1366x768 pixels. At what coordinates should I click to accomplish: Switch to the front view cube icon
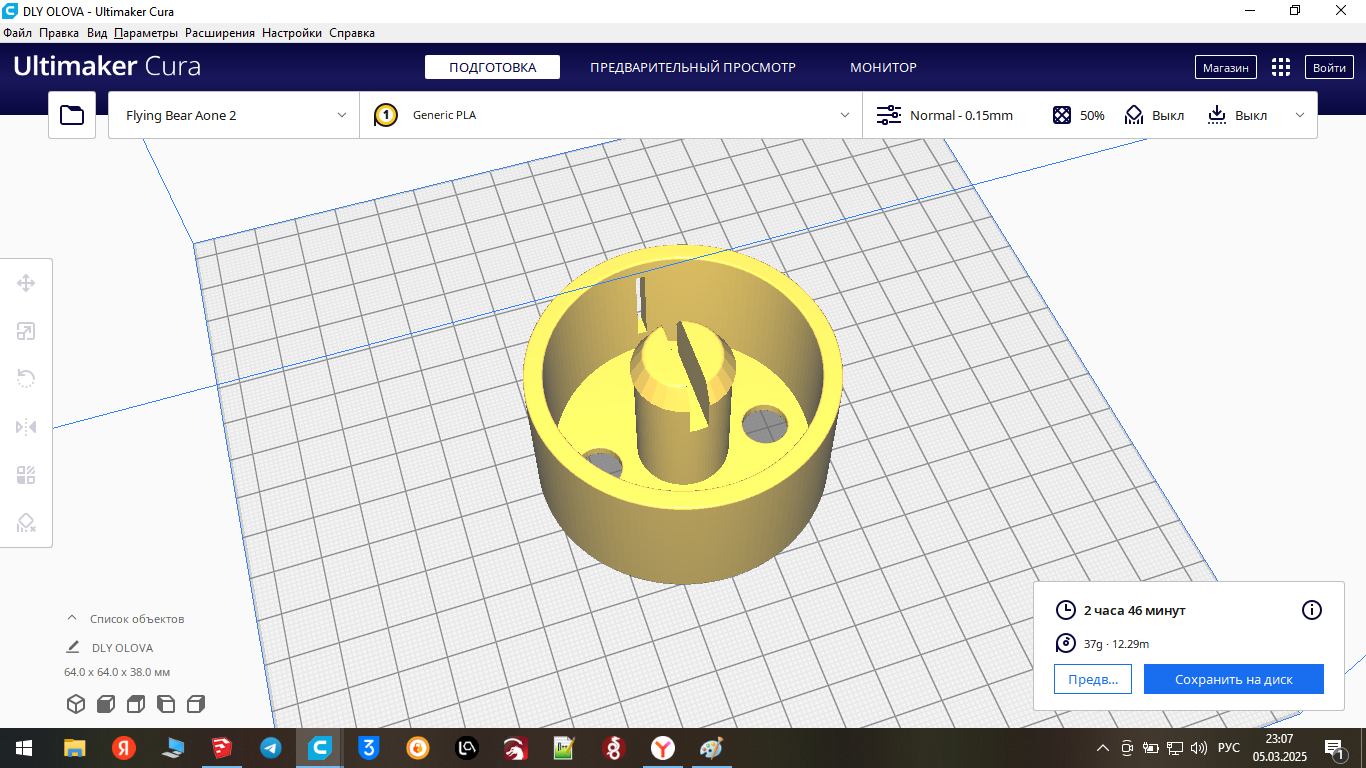pyautogui.click(x=106, y=704)
